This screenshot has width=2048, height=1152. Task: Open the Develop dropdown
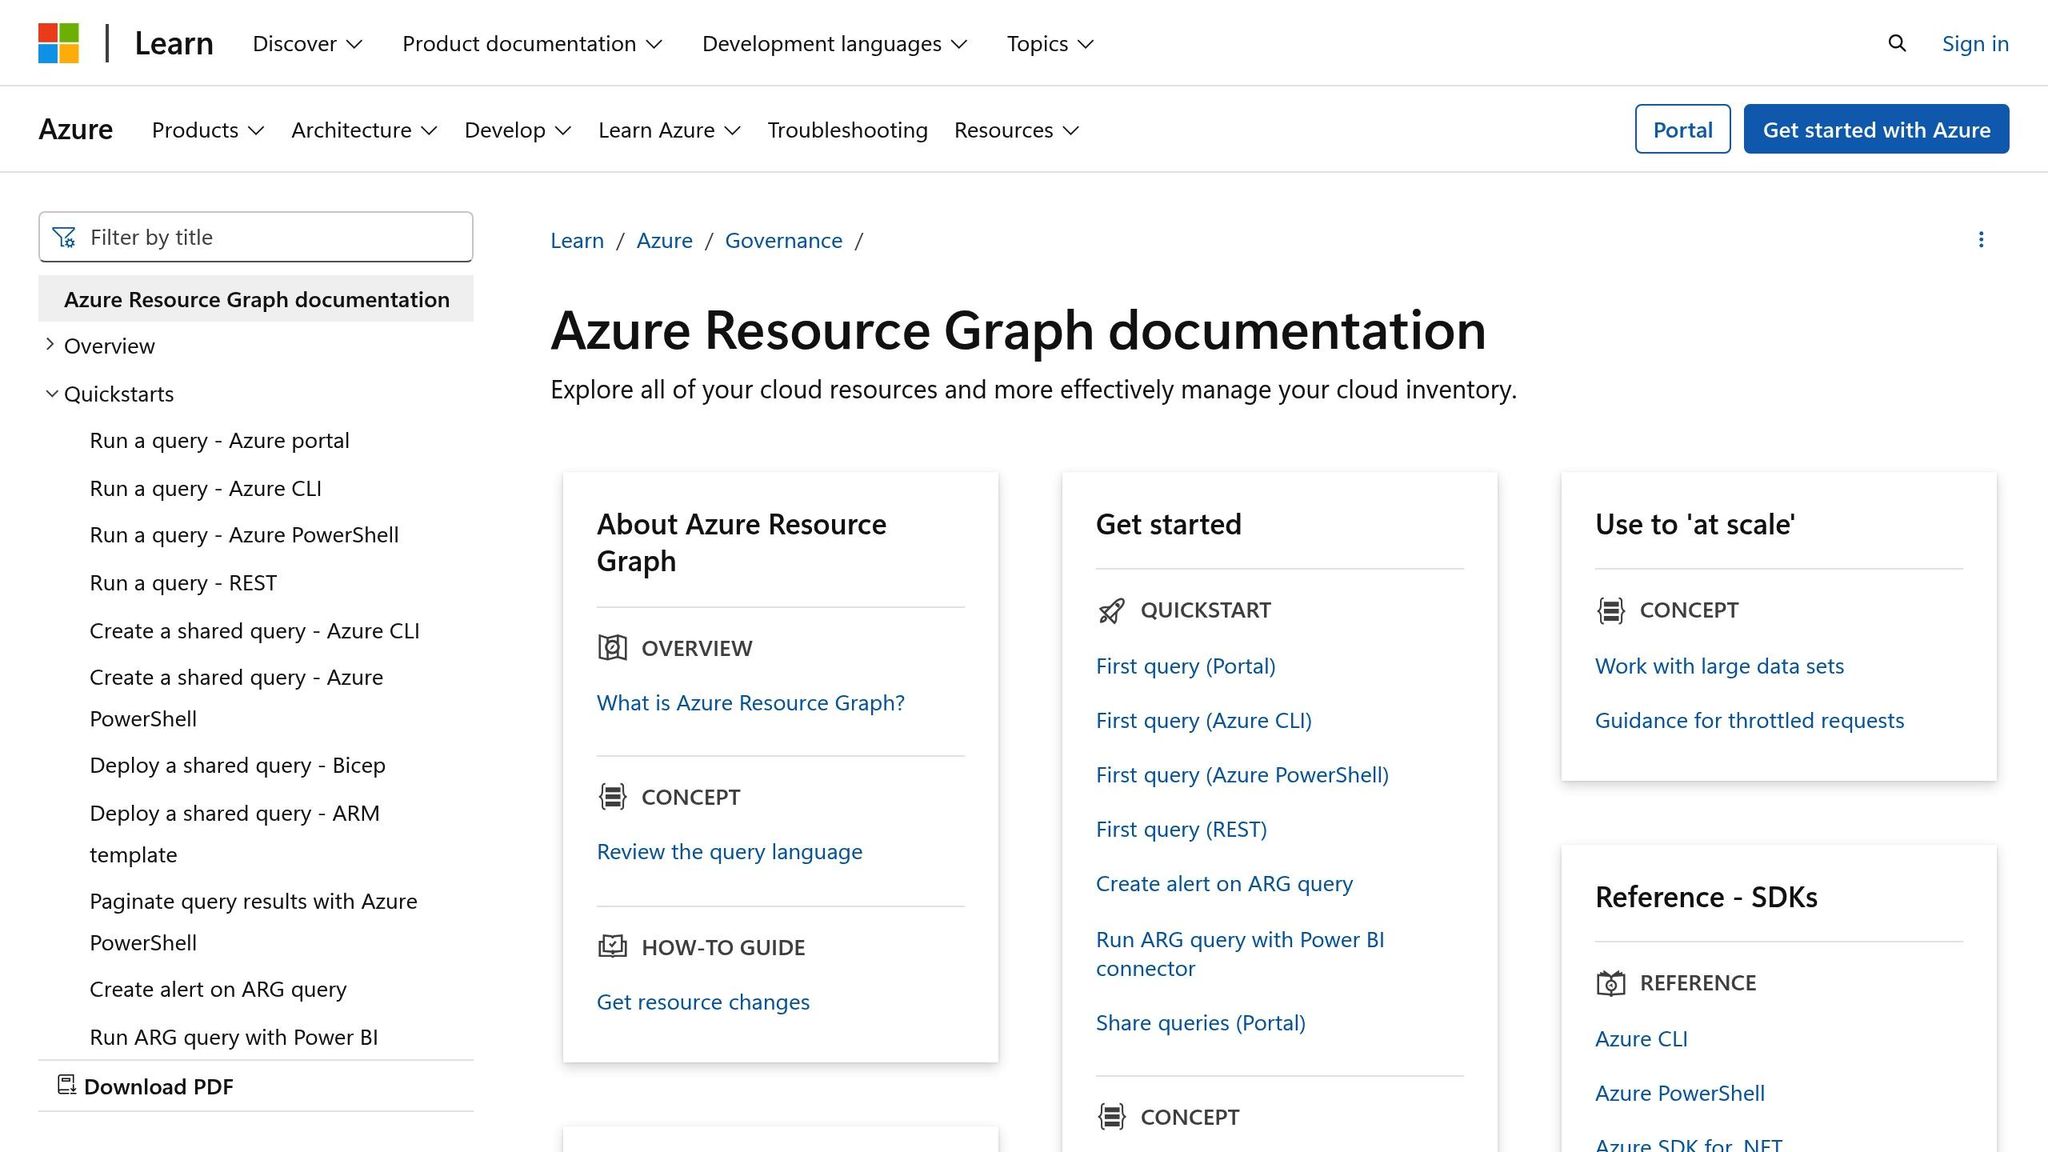pos(517,130)
